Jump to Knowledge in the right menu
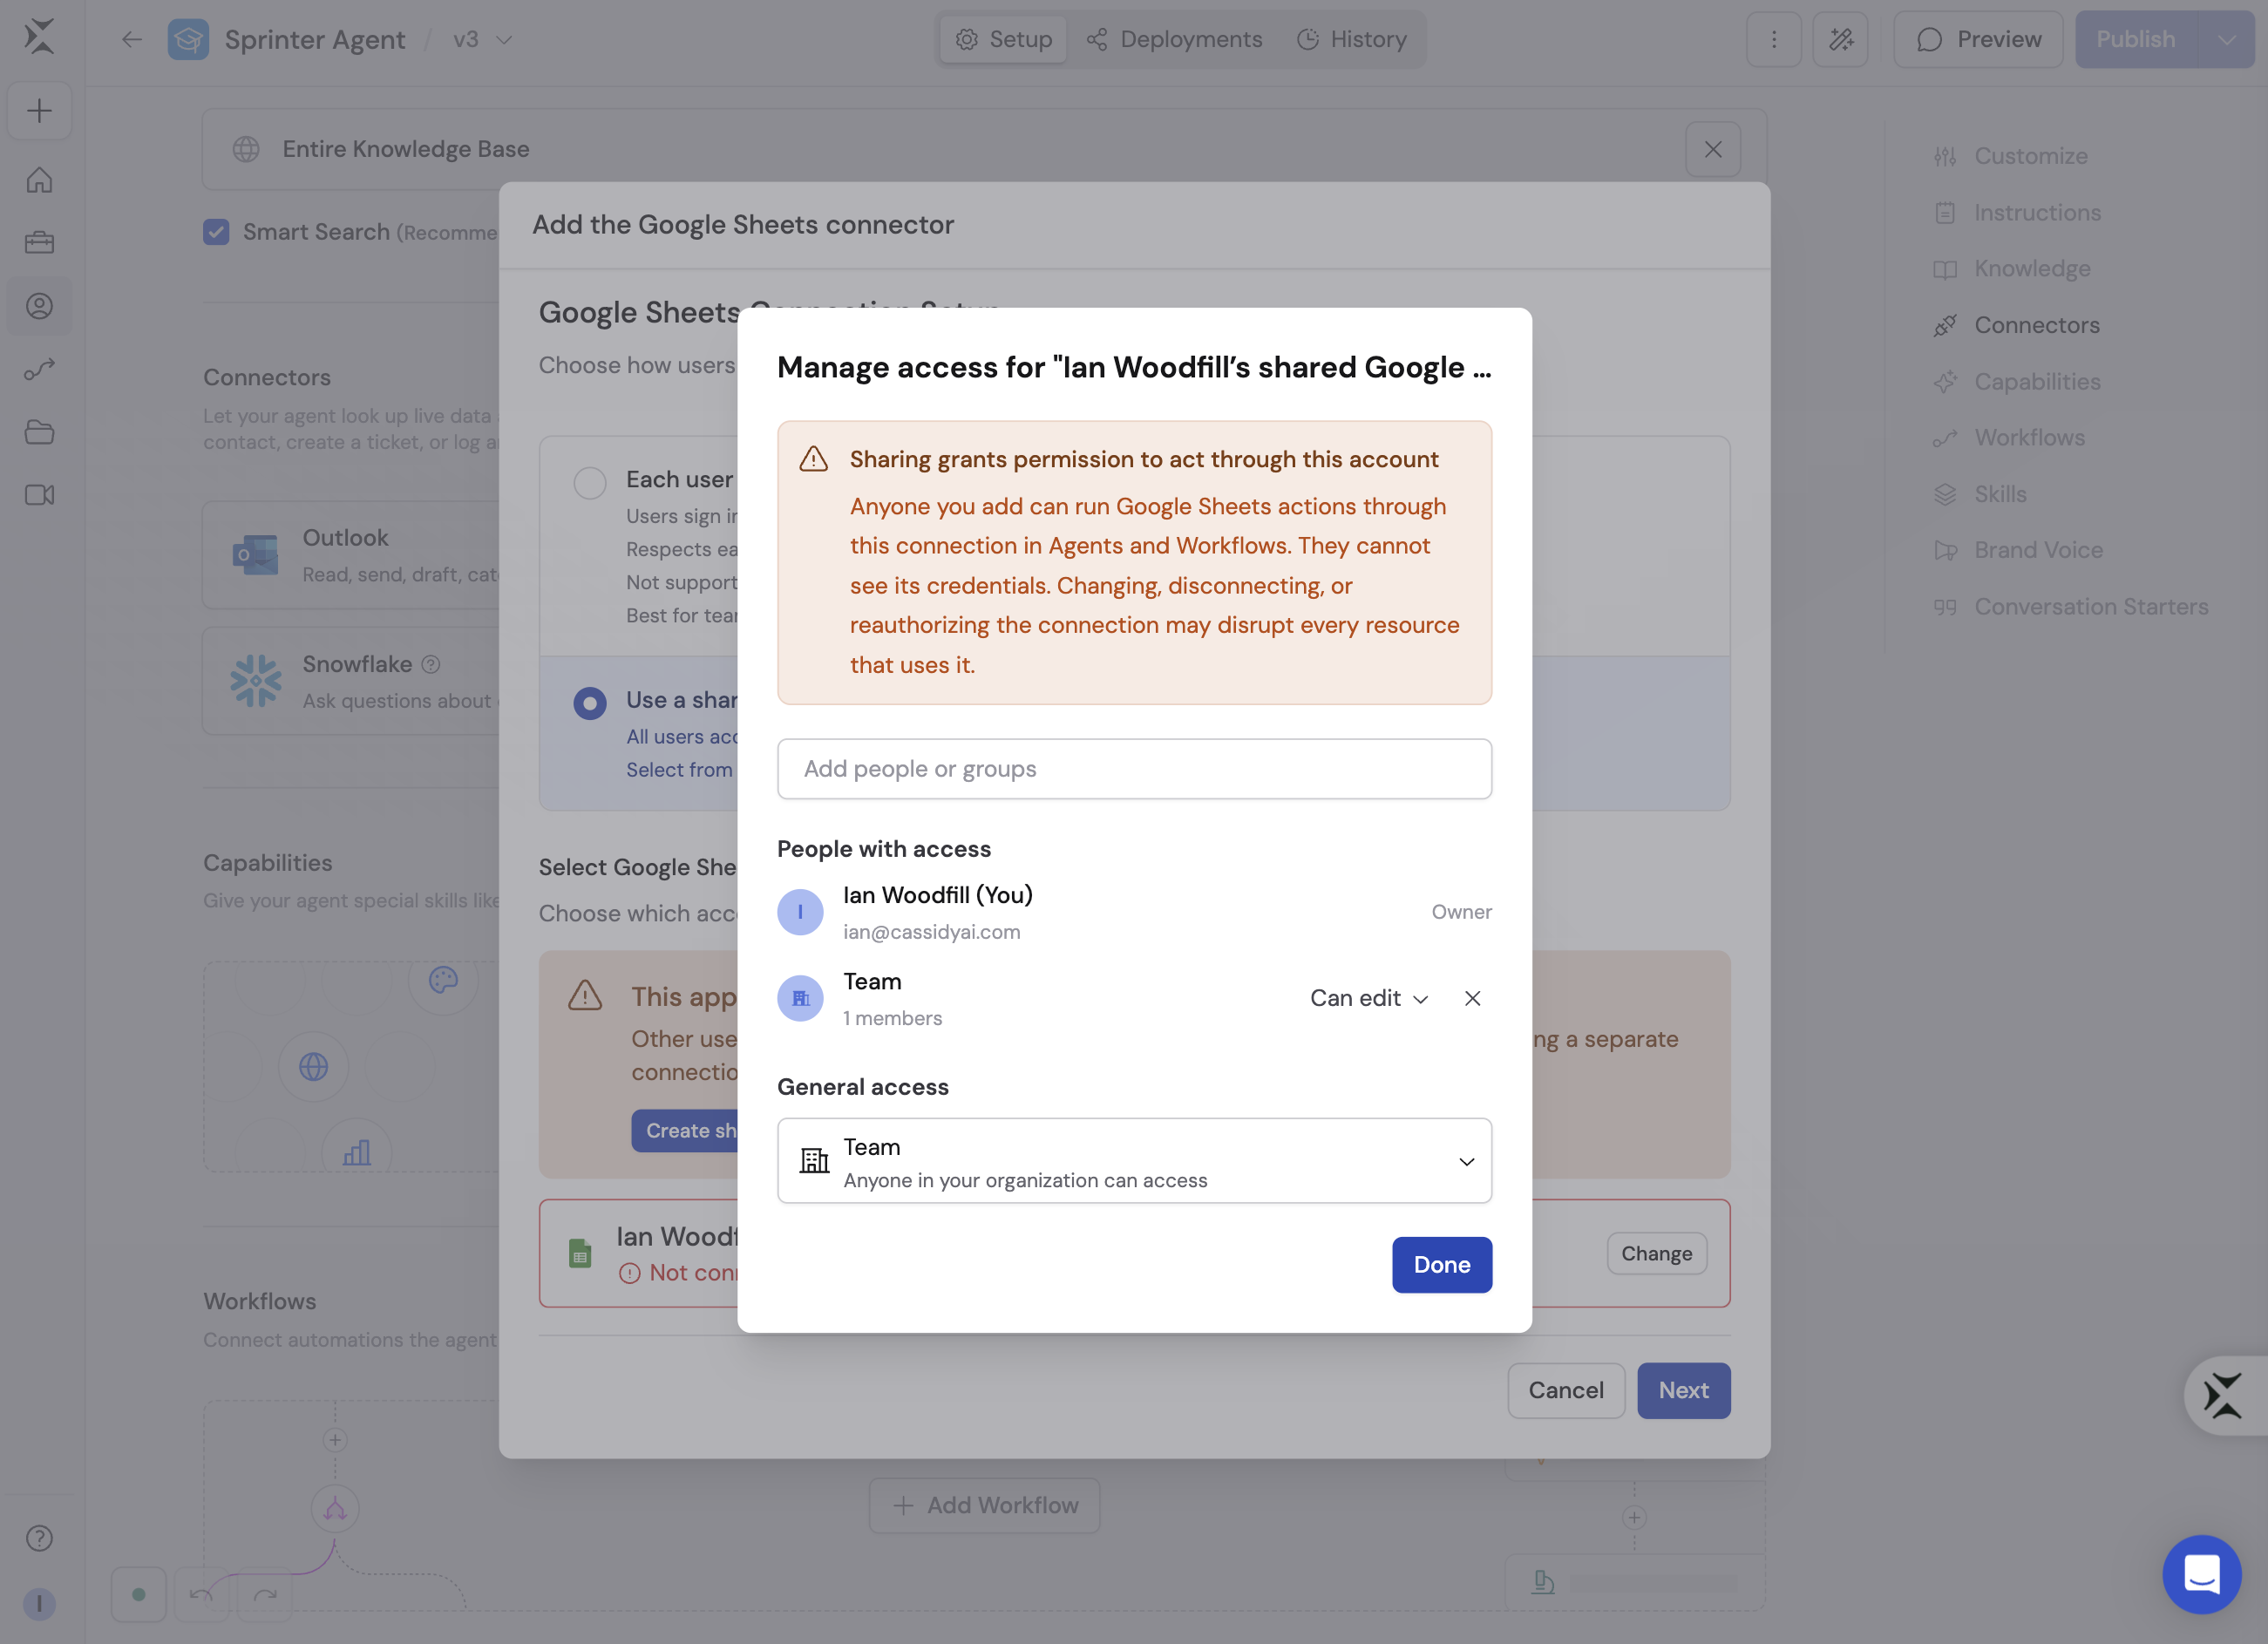 pyautogui.click(x=2012, y=268)
